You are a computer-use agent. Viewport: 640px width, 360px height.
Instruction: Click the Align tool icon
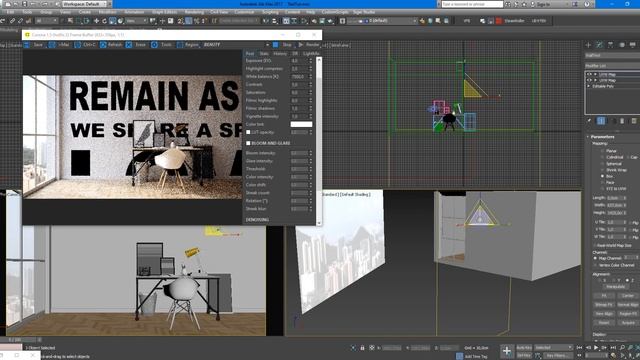(x=275, y=21)
